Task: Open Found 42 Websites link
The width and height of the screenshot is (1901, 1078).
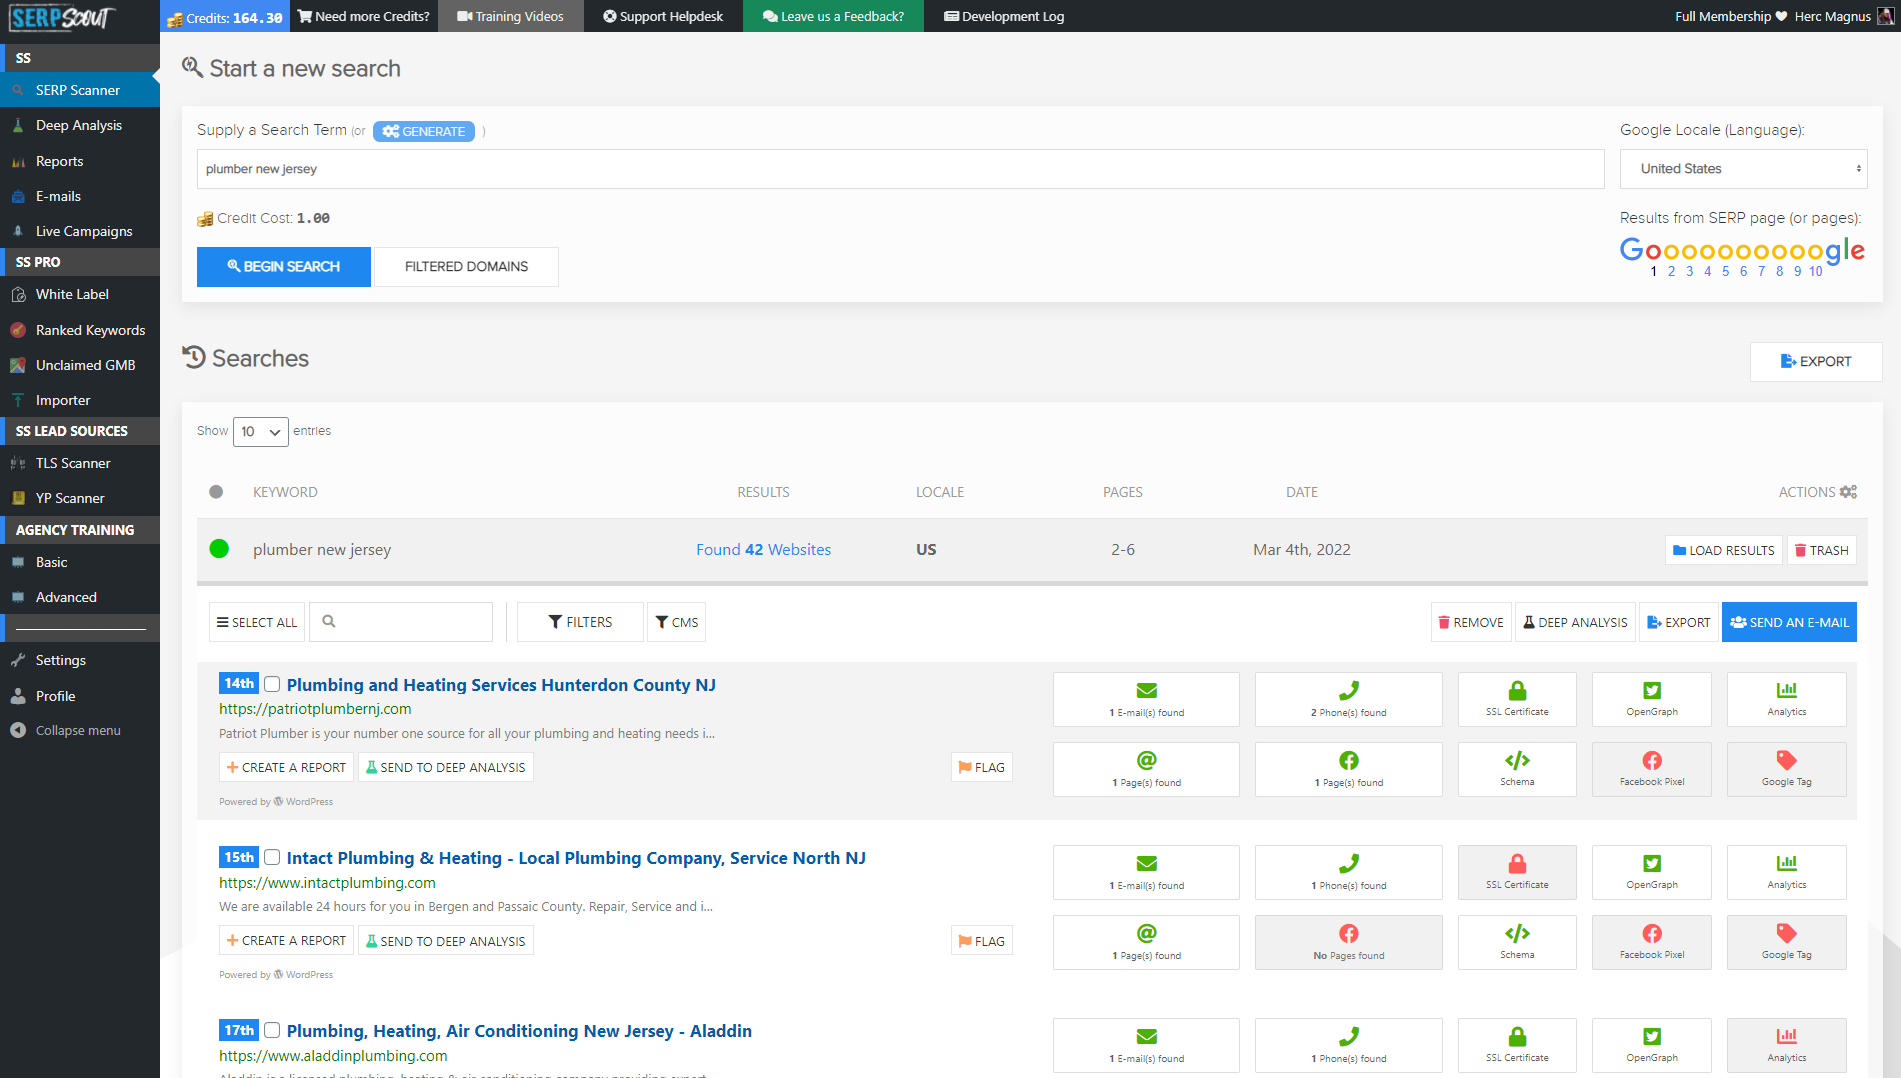Action: 763,550
